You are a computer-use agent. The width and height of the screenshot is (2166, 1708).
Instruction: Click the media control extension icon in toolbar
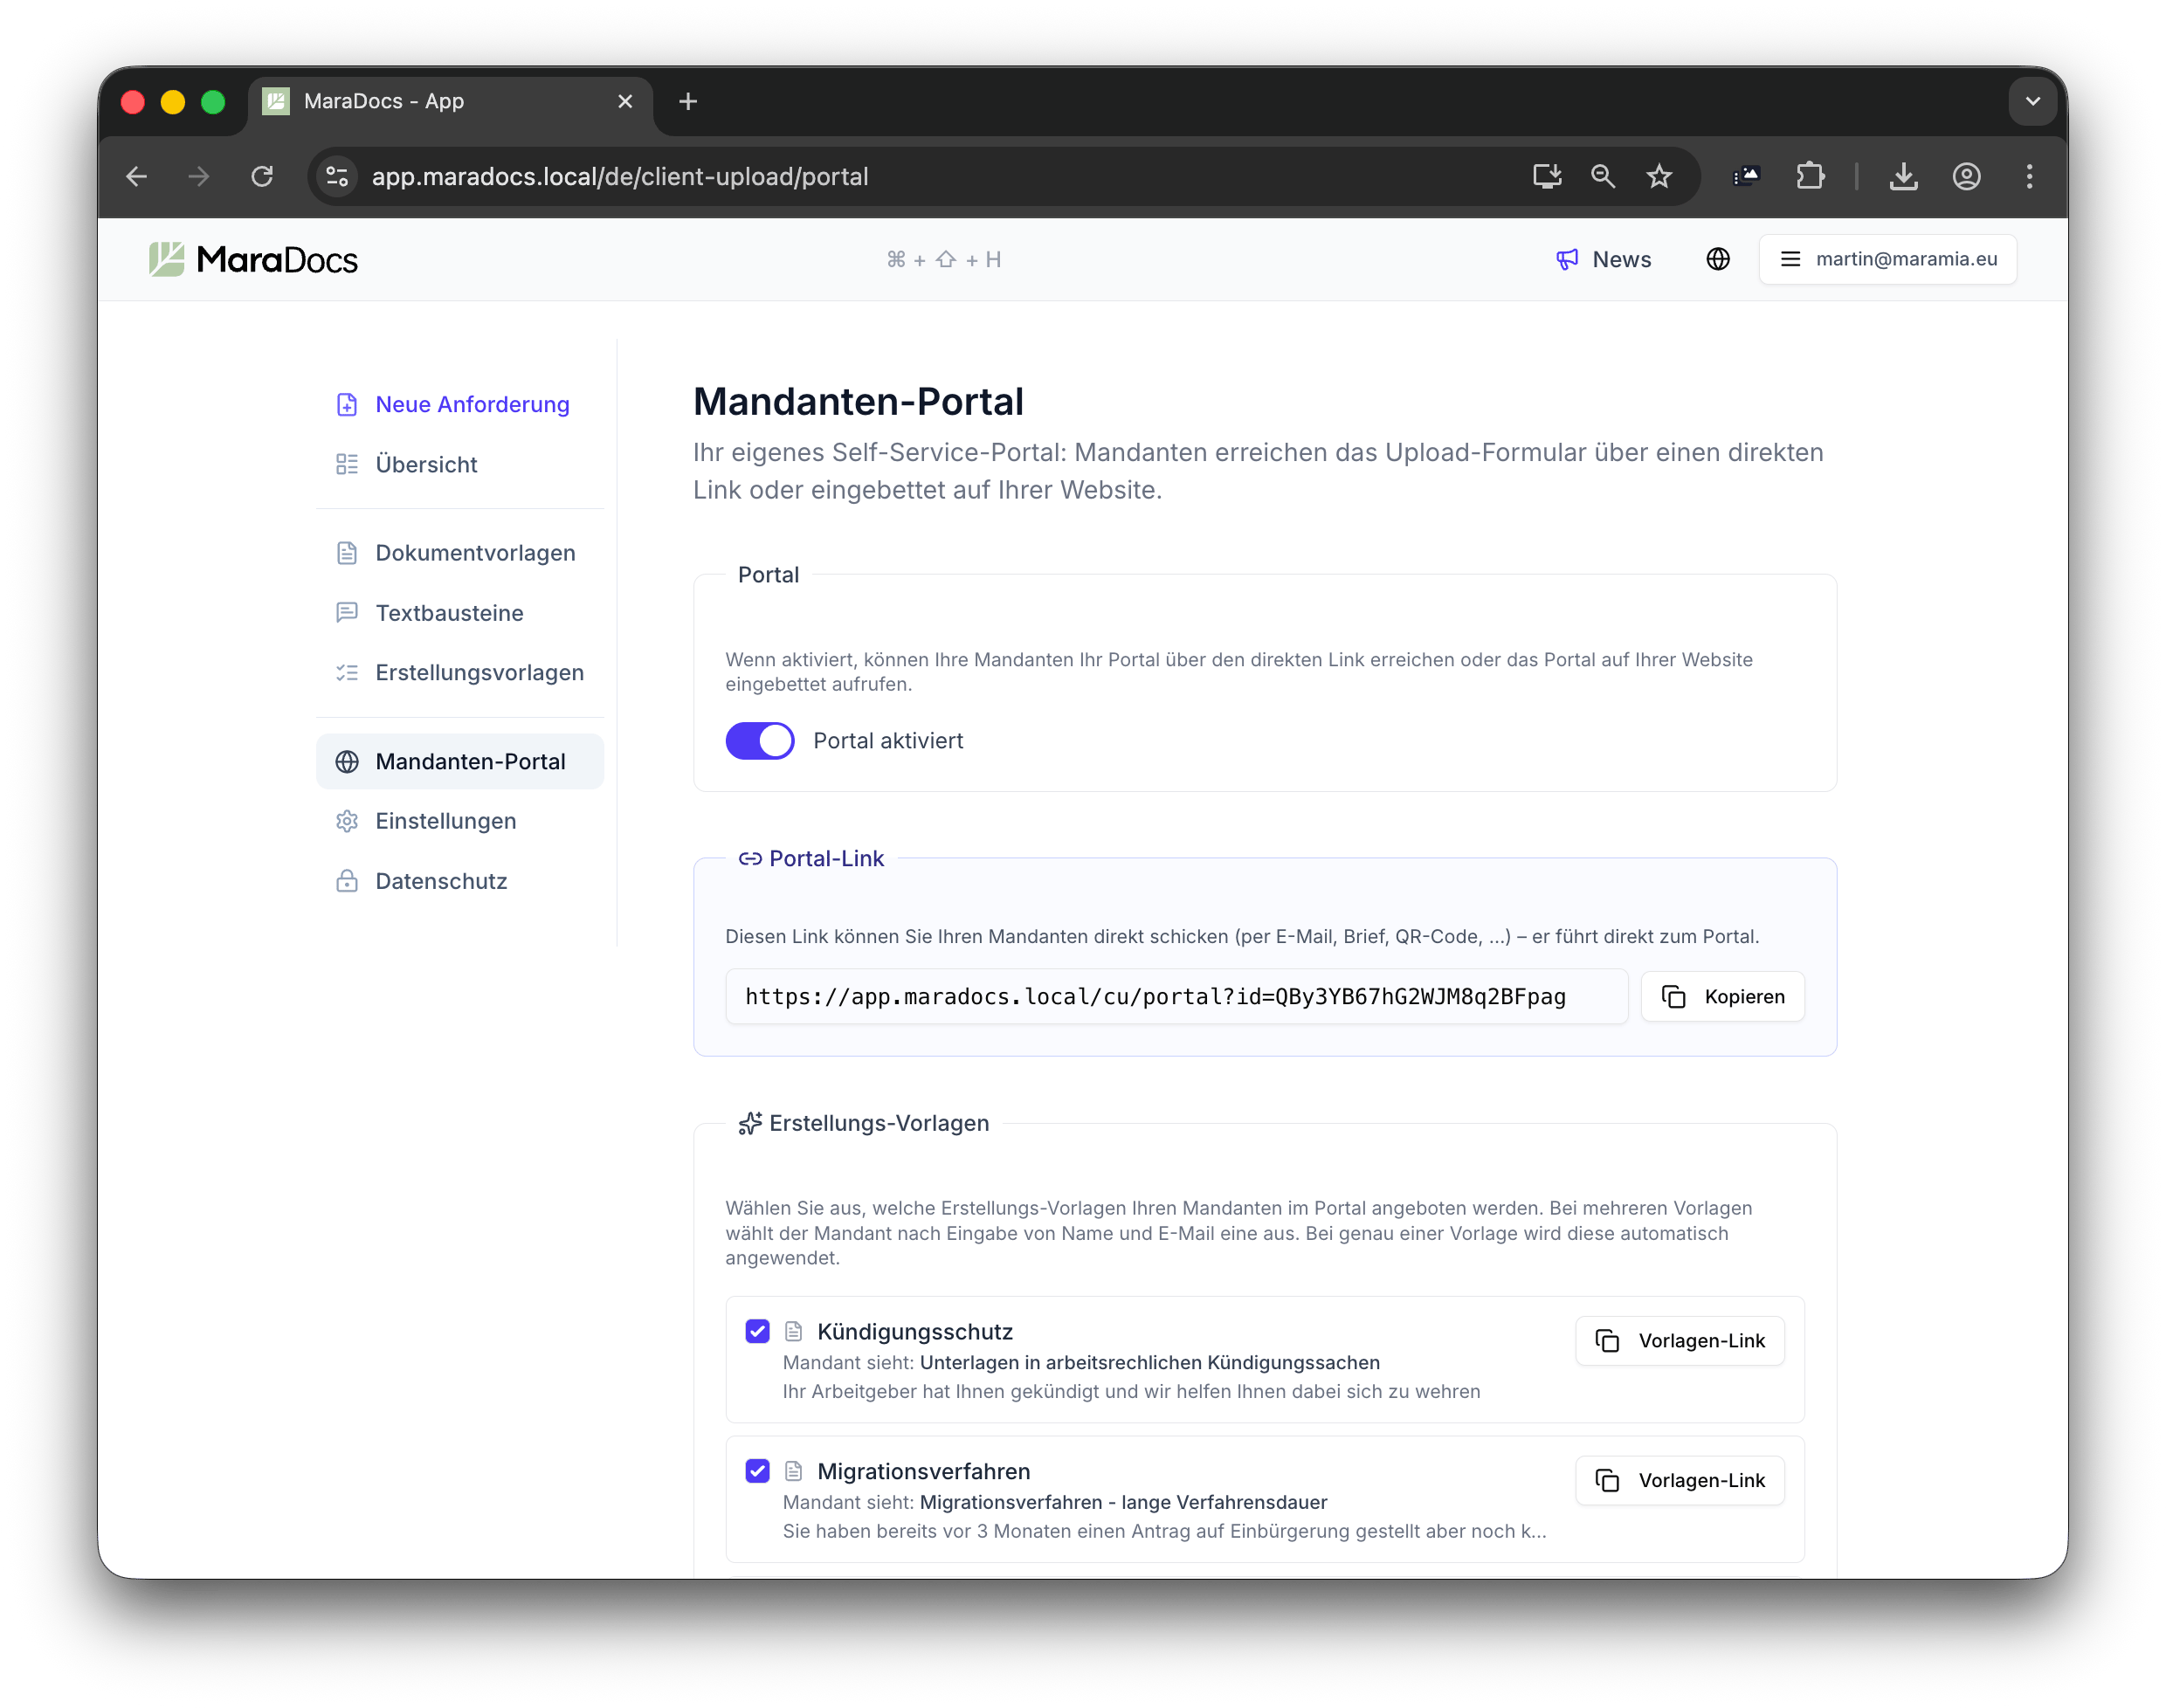pyautogui.click(x=1746, y=177)
